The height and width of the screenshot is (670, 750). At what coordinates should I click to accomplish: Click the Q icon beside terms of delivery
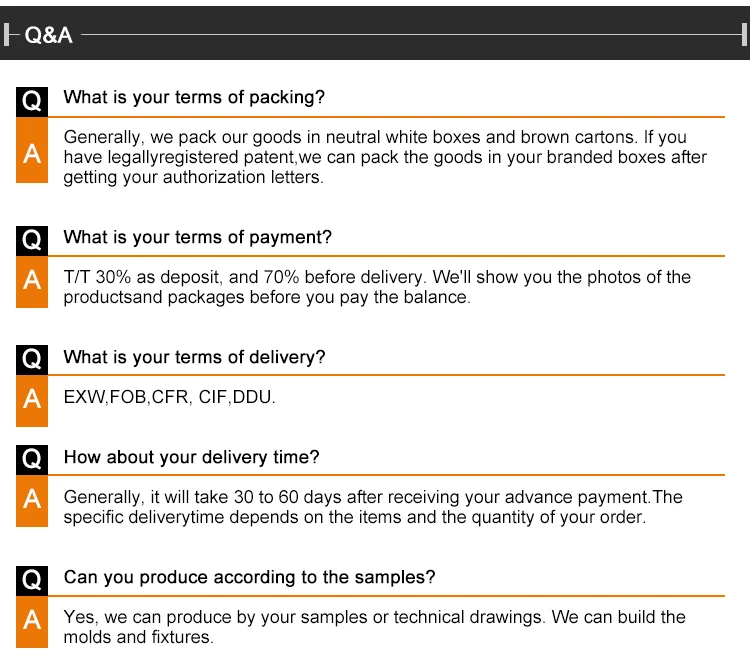click(x=32, y=360)
